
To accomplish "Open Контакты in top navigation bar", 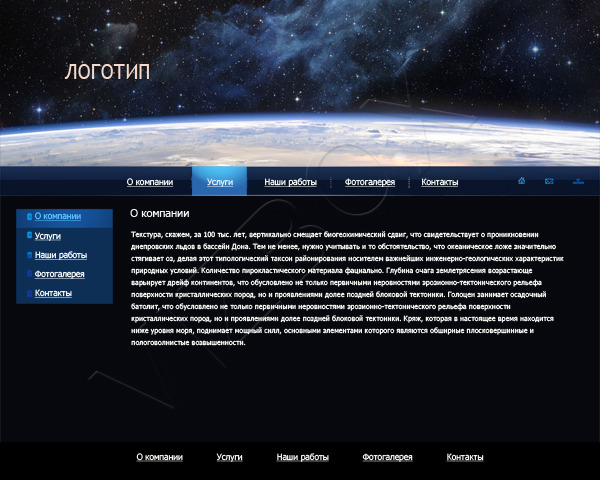I will click(x=440, y=182).
